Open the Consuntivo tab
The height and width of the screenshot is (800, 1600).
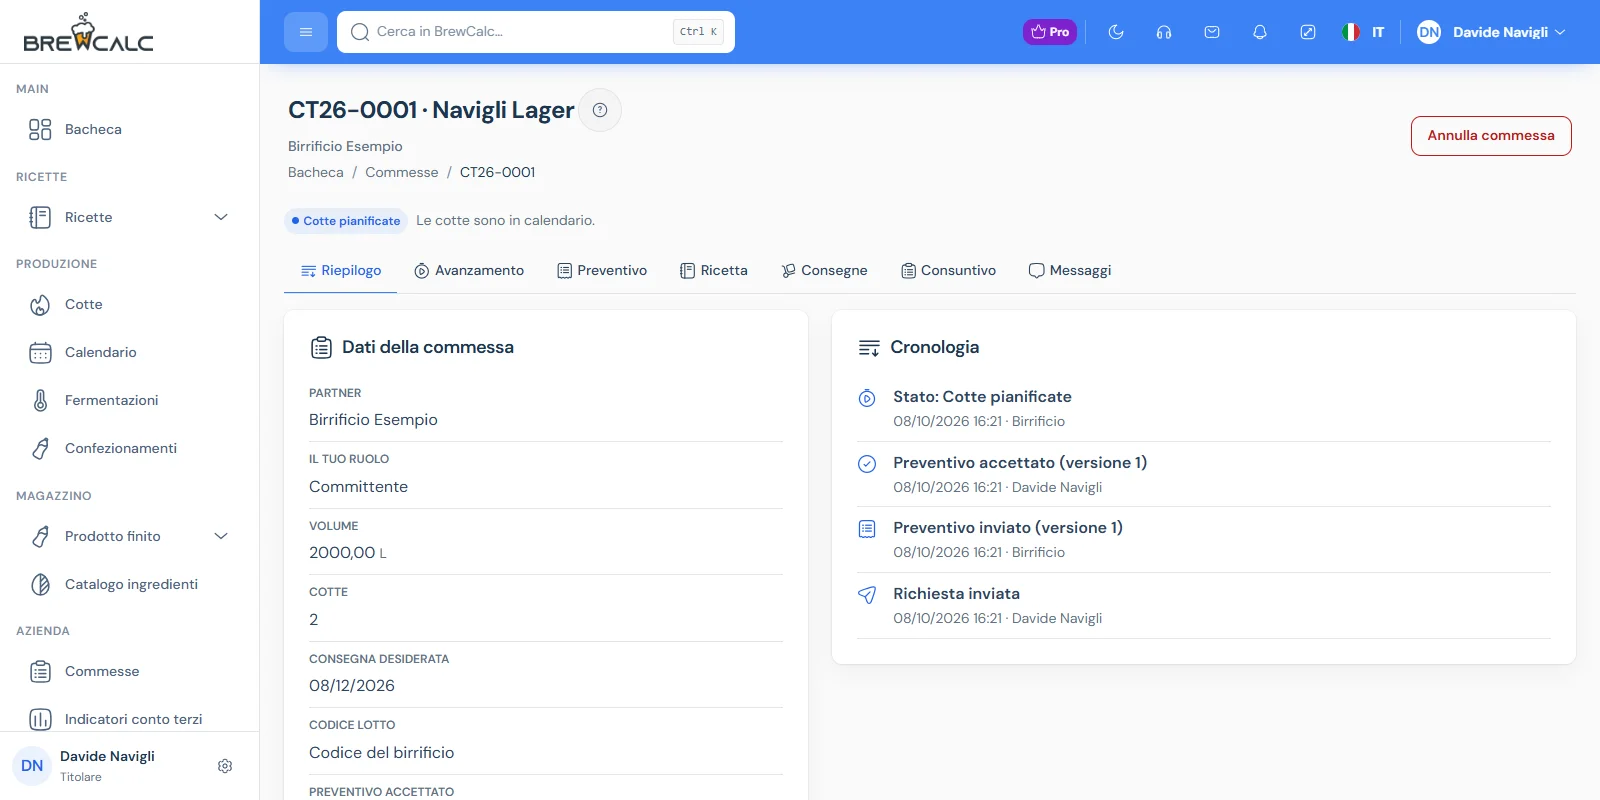[948, 271]
